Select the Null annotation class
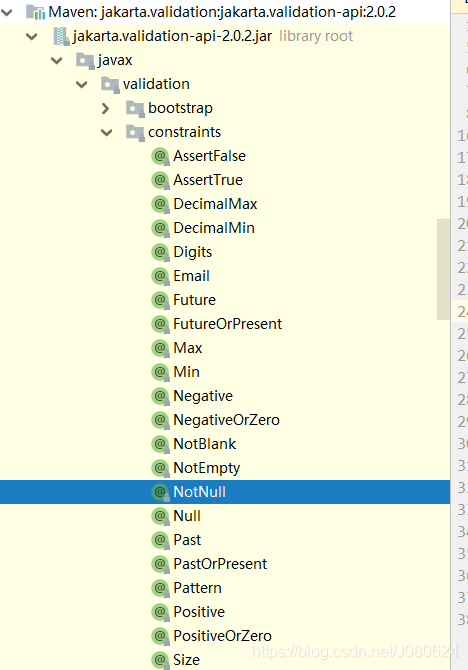 pyautogui.click(x=187, y=516)
